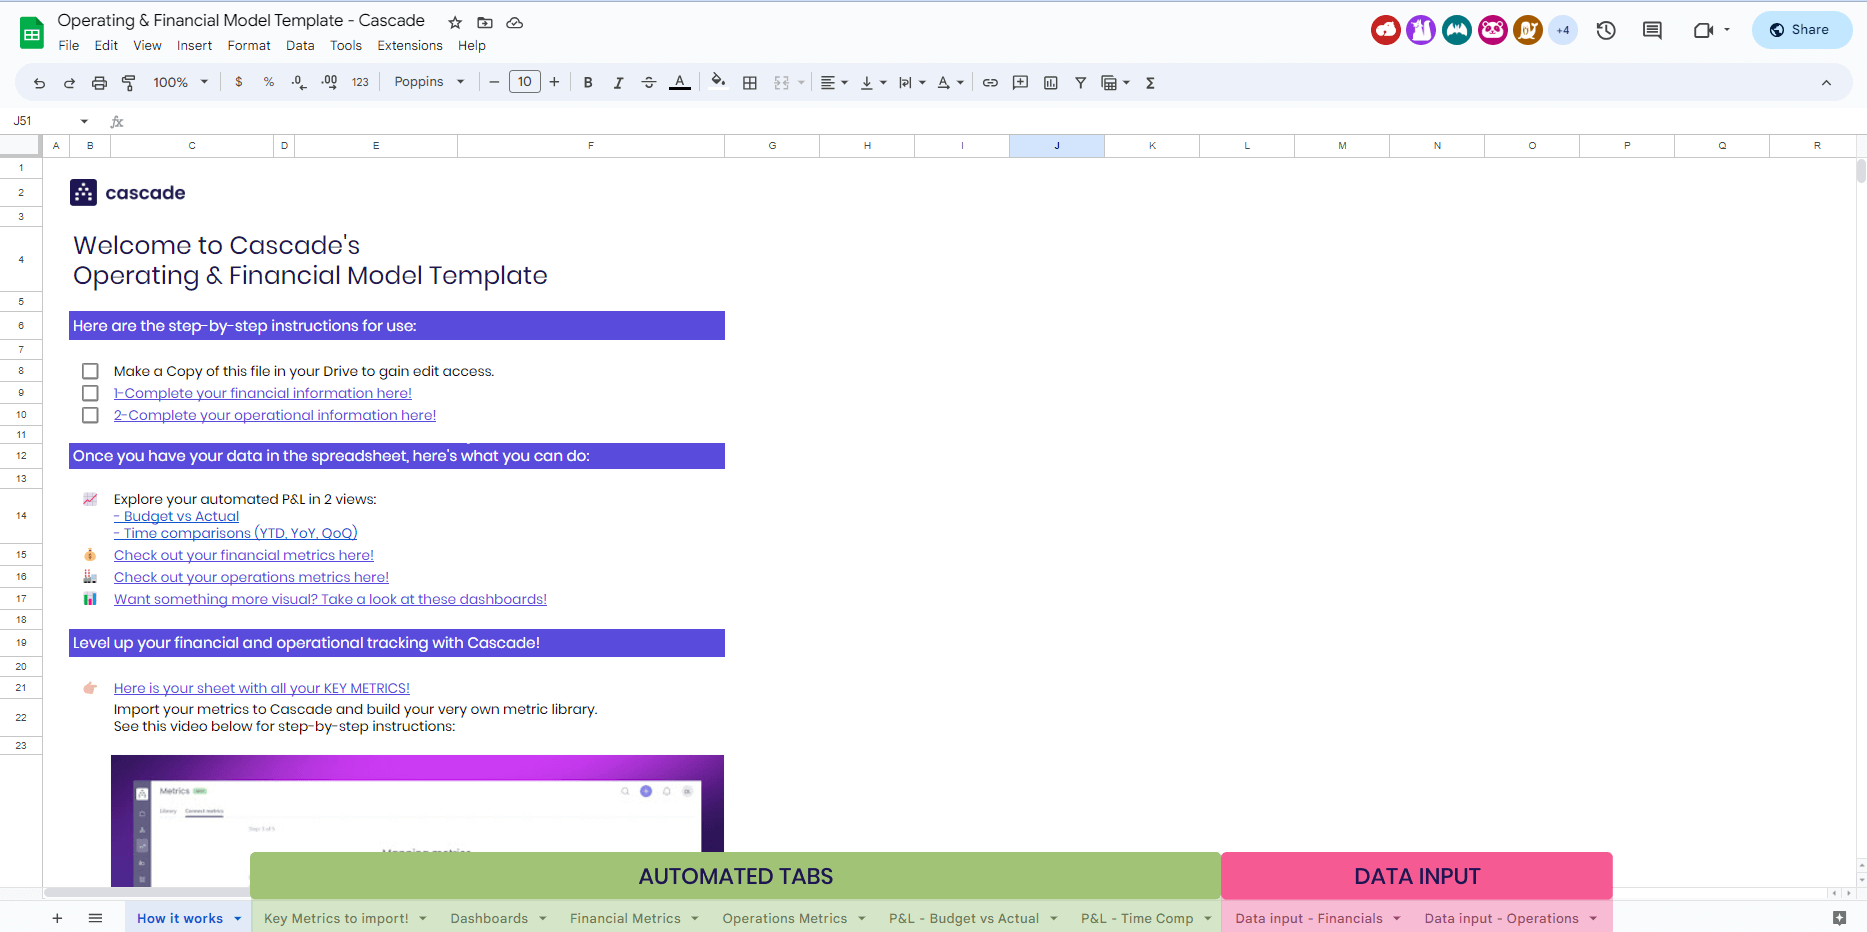Open the functions (sigma) menu

1150,83
